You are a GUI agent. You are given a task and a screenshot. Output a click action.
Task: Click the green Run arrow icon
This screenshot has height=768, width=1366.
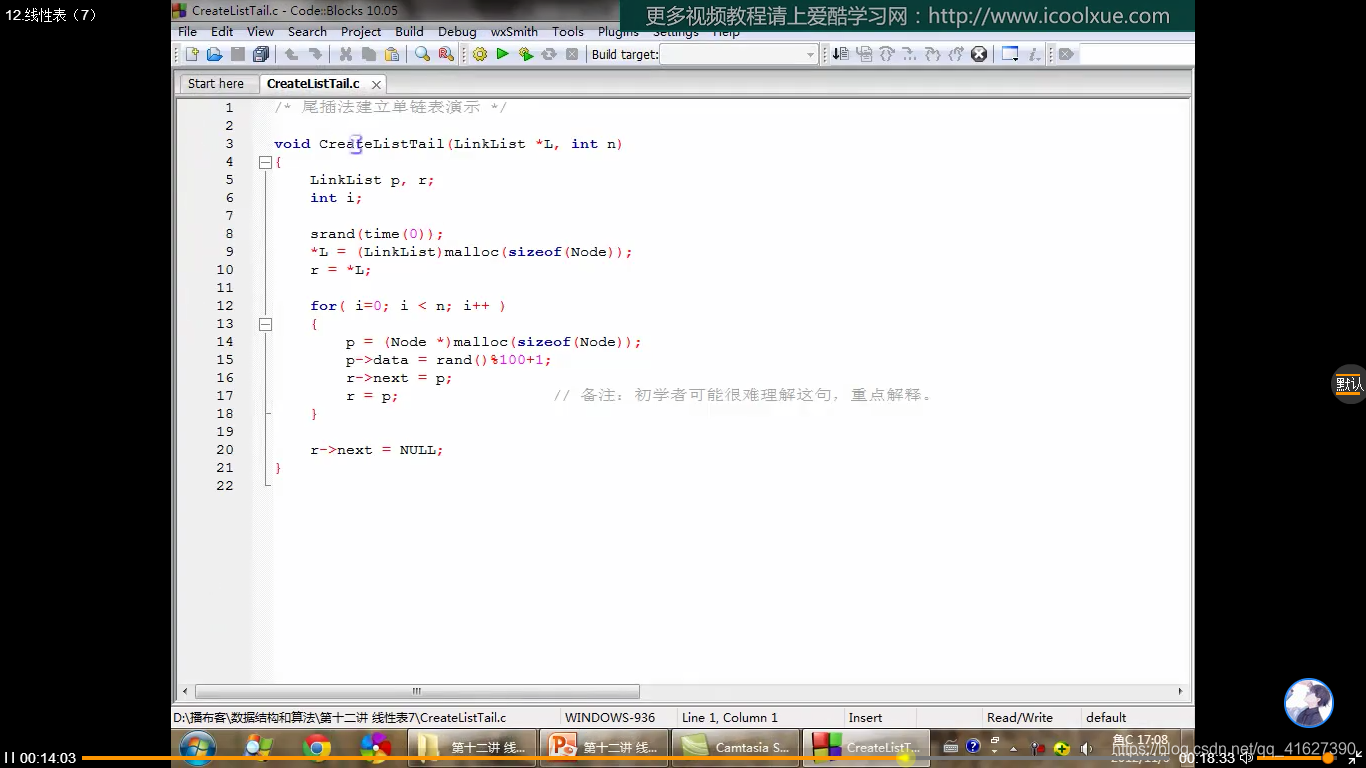tap(503, 54)
